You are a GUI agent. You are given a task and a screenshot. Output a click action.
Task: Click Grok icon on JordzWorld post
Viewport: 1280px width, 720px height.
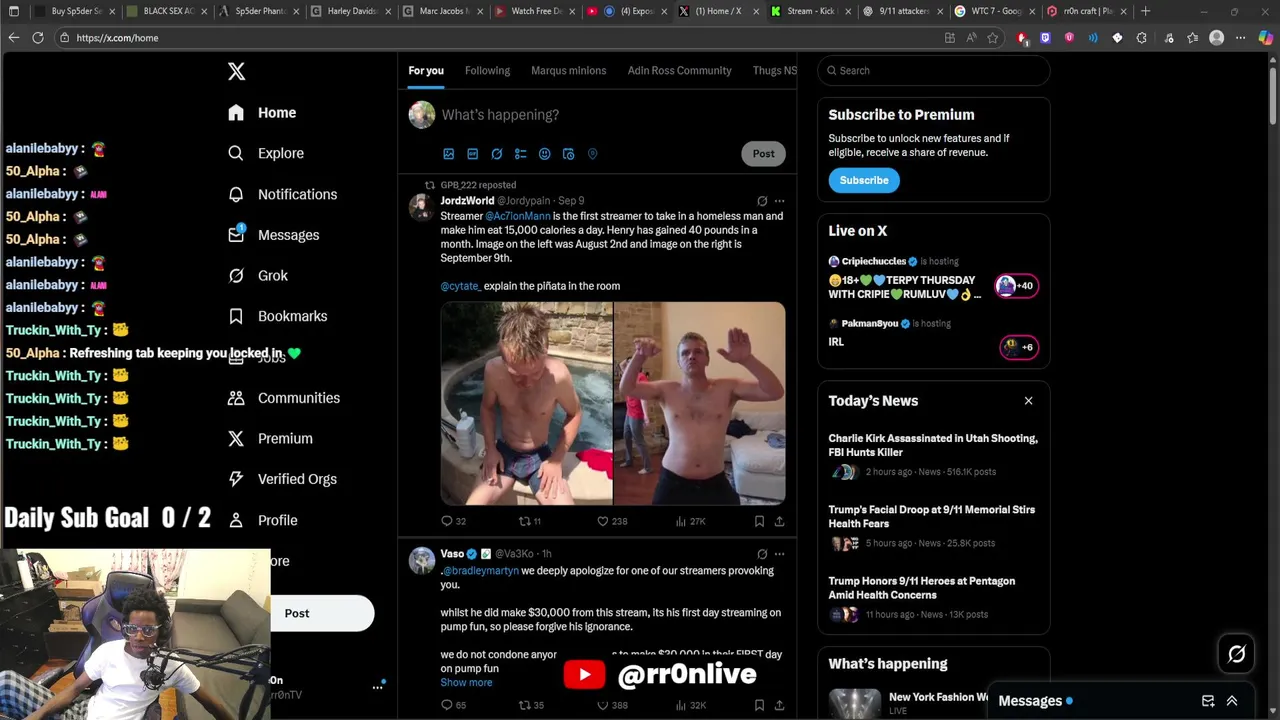[762, 201]
